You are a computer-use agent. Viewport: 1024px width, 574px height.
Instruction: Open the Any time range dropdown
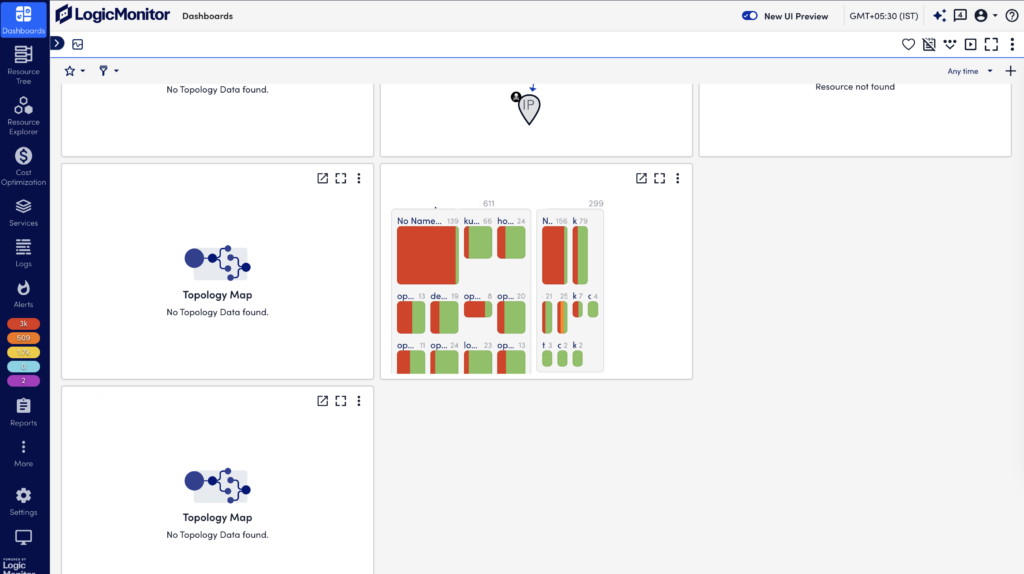tap(970, 71)
